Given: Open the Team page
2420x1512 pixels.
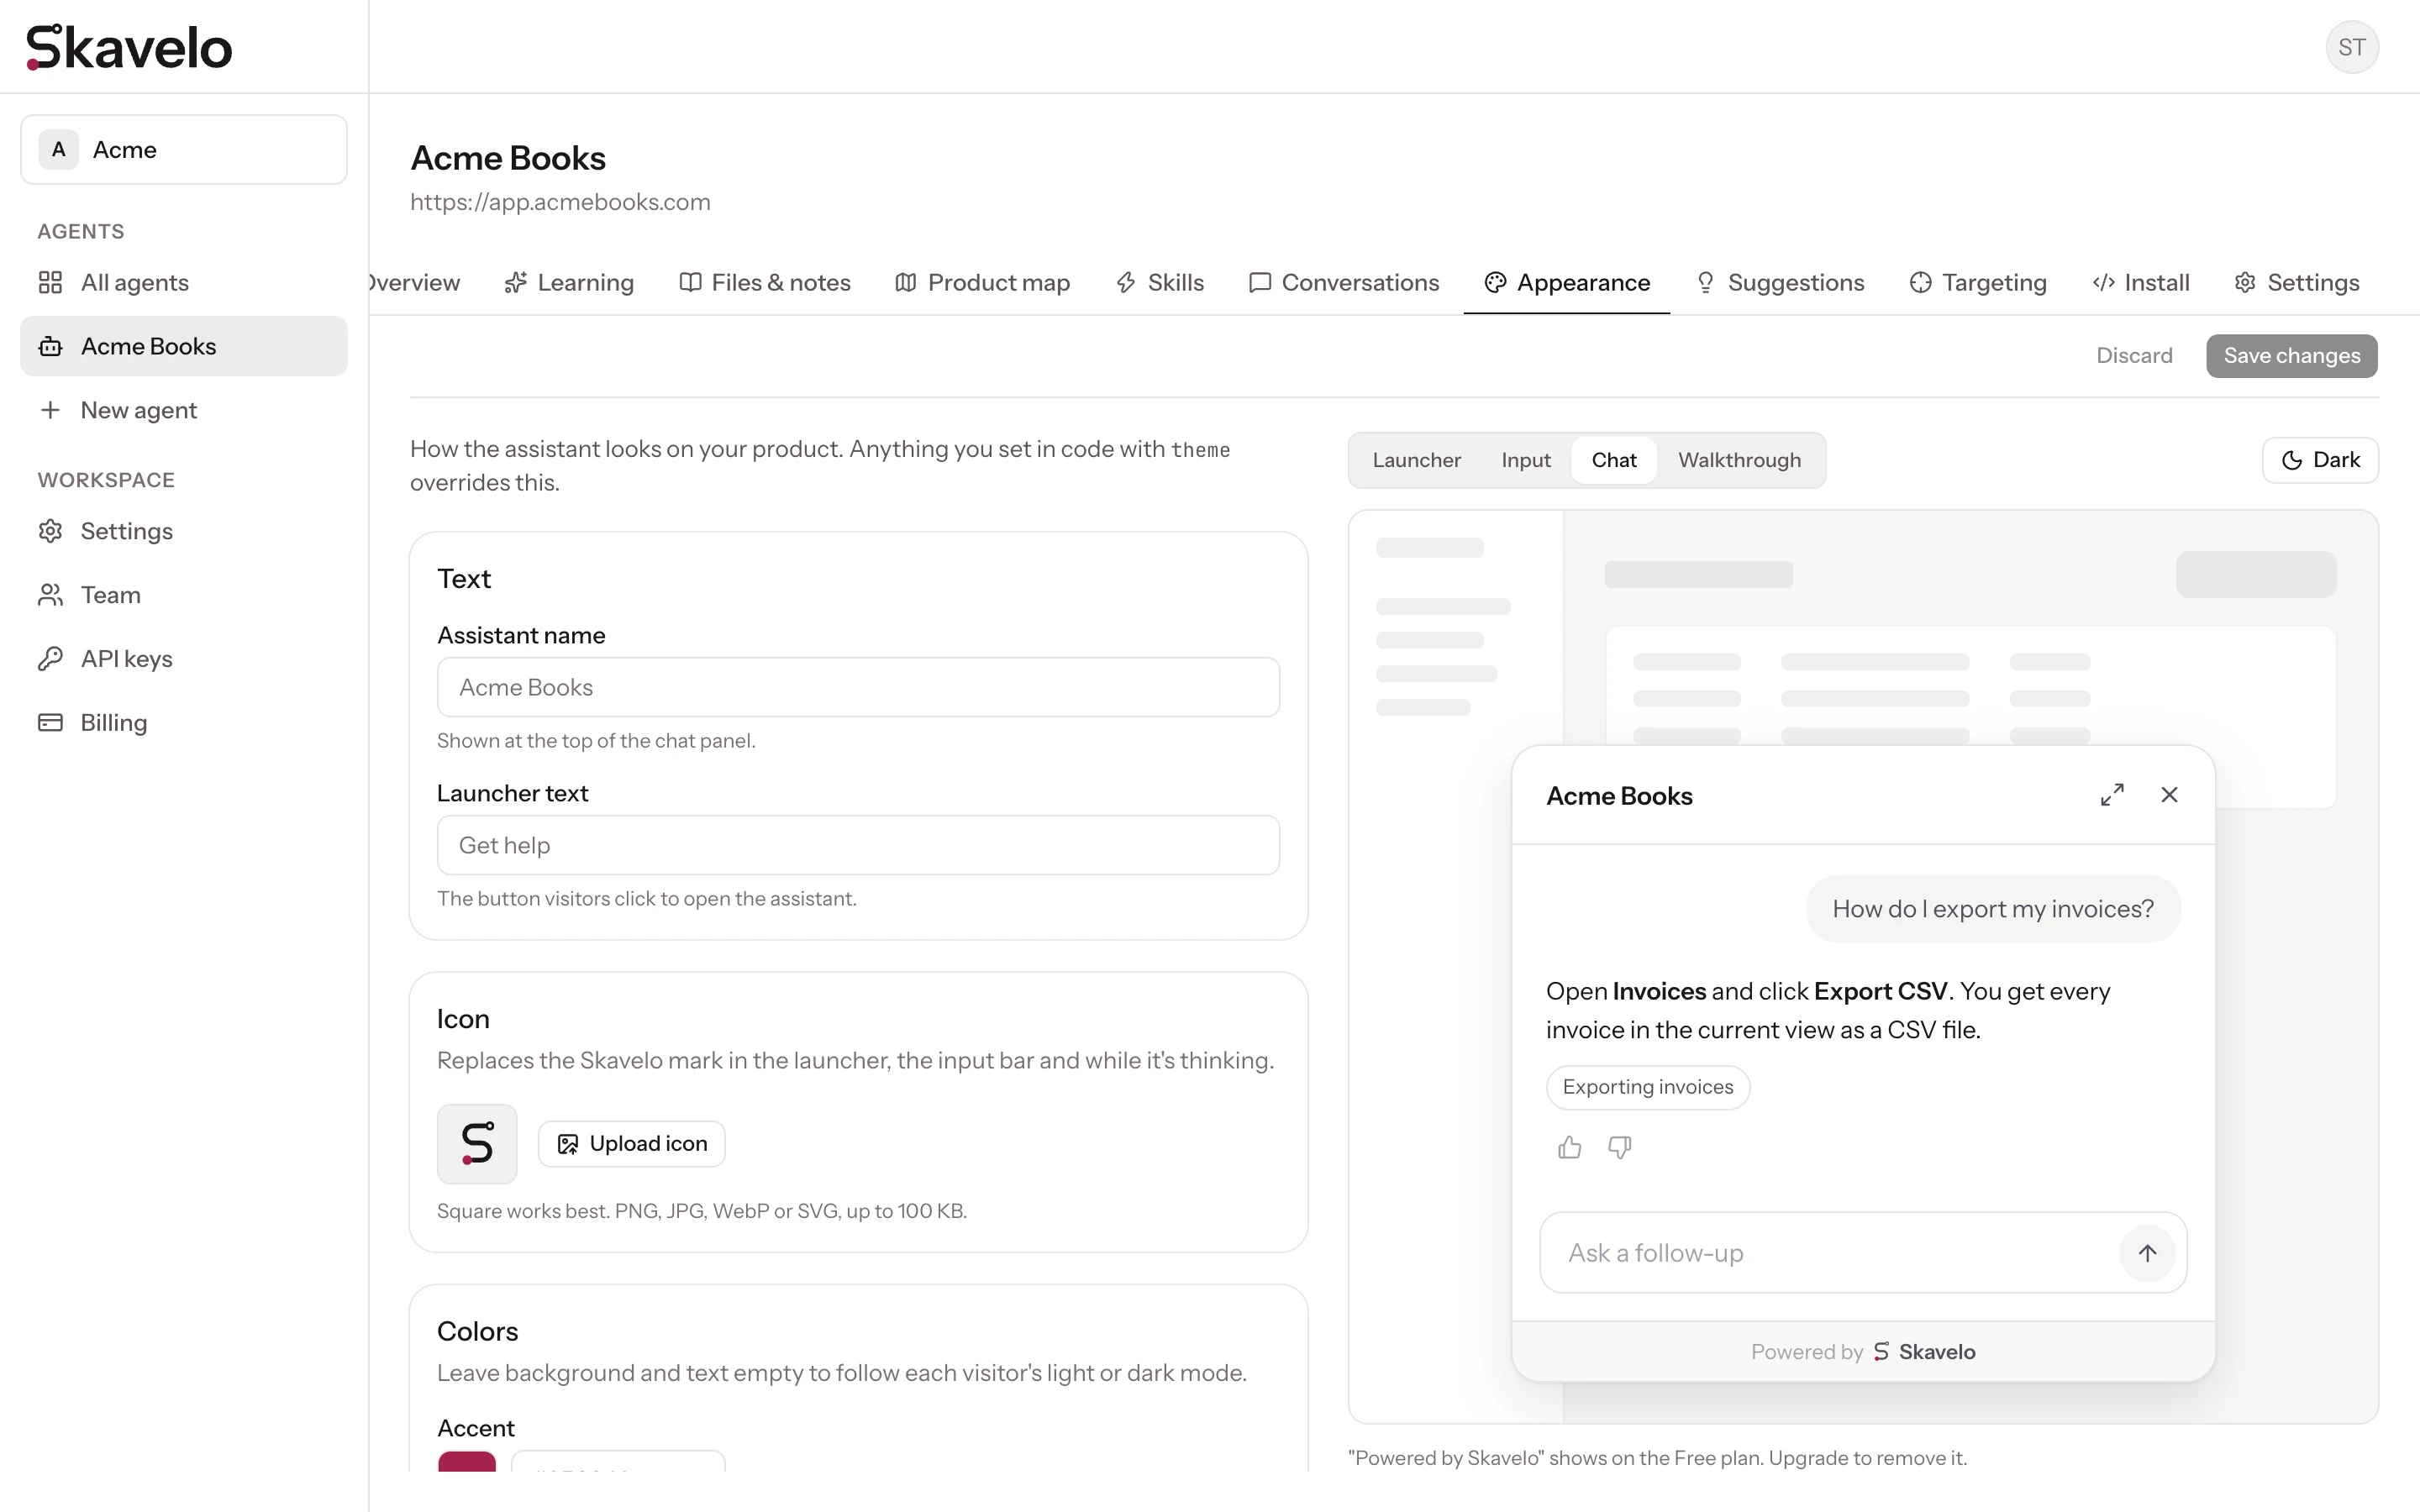Looking at the screenshot, I should 184,595.
